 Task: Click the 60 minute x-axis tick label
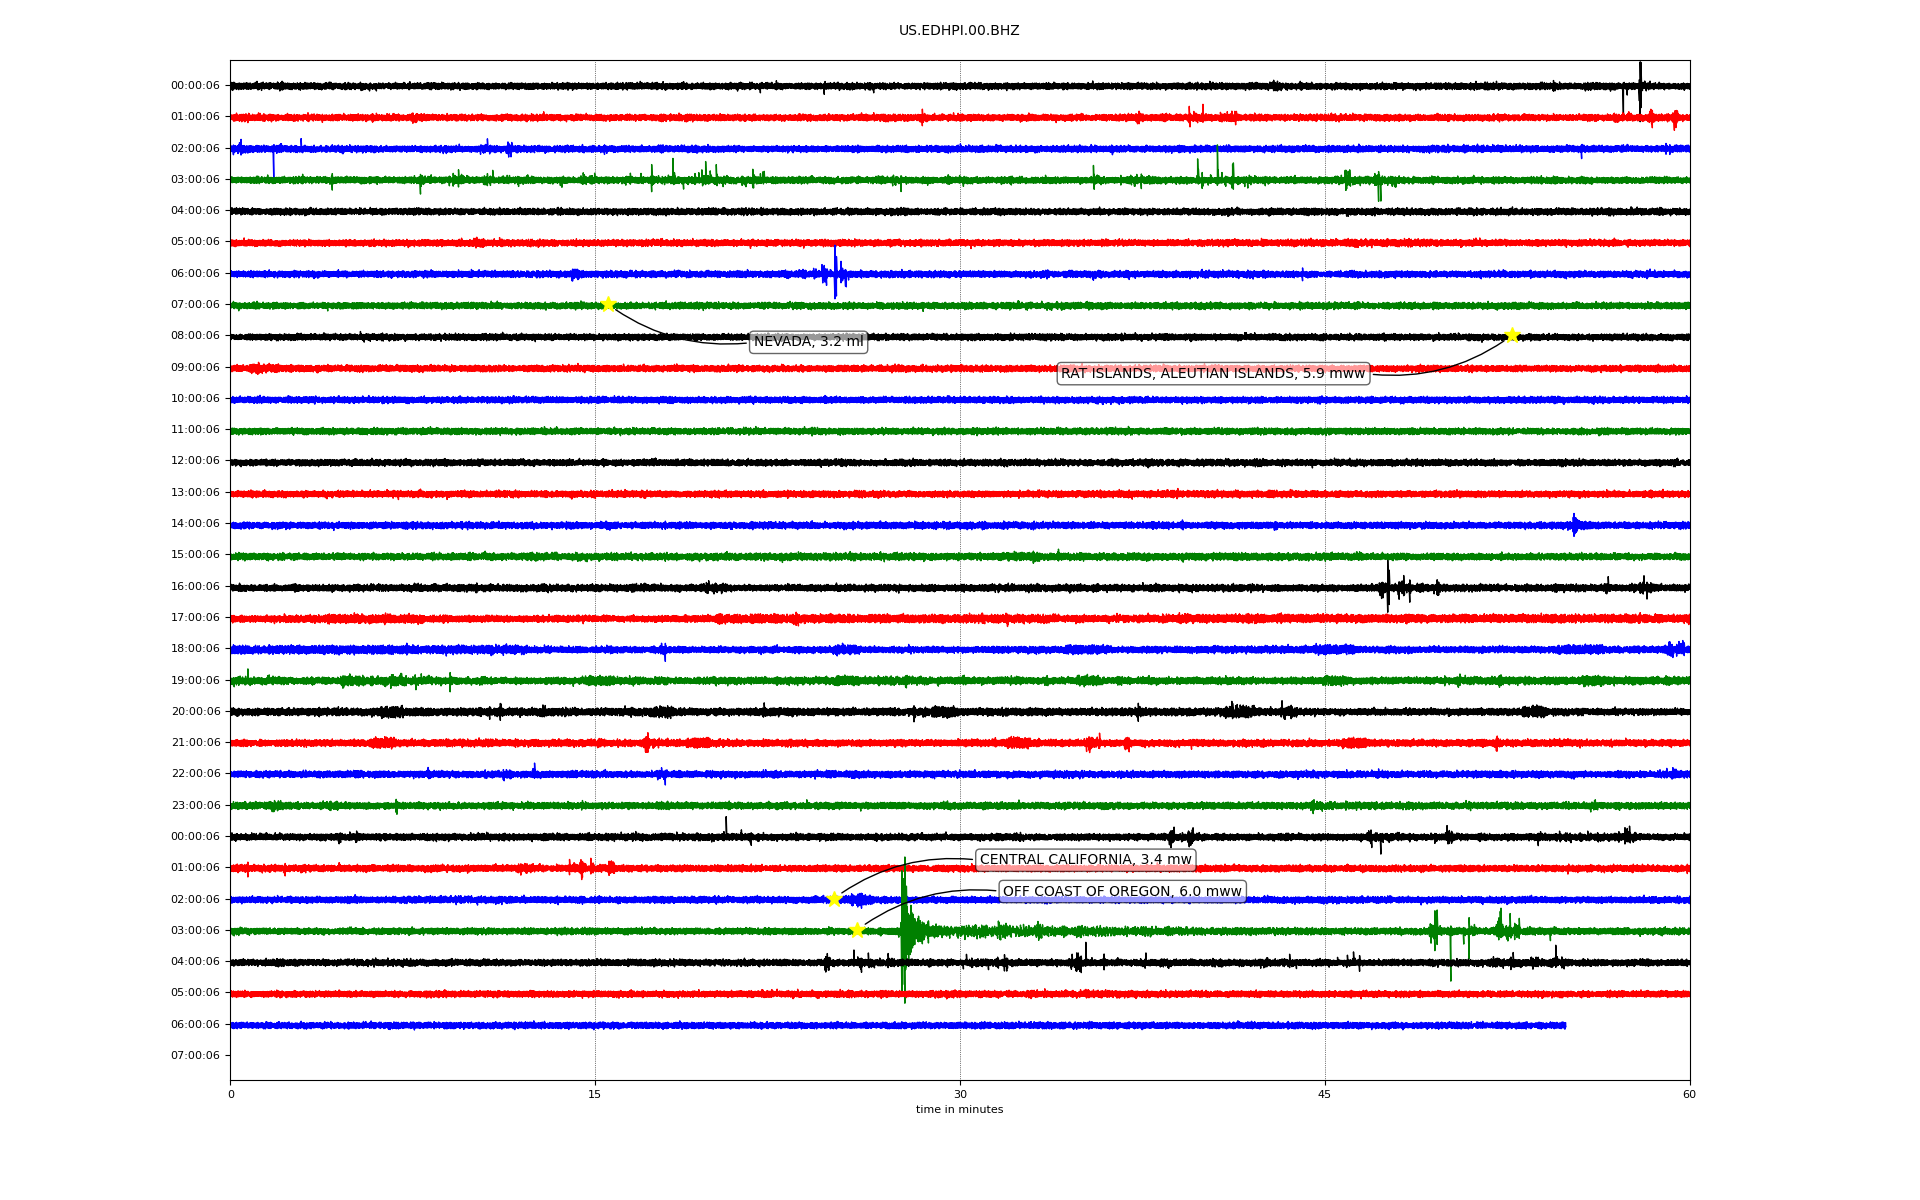(x=1689, y=1094)
